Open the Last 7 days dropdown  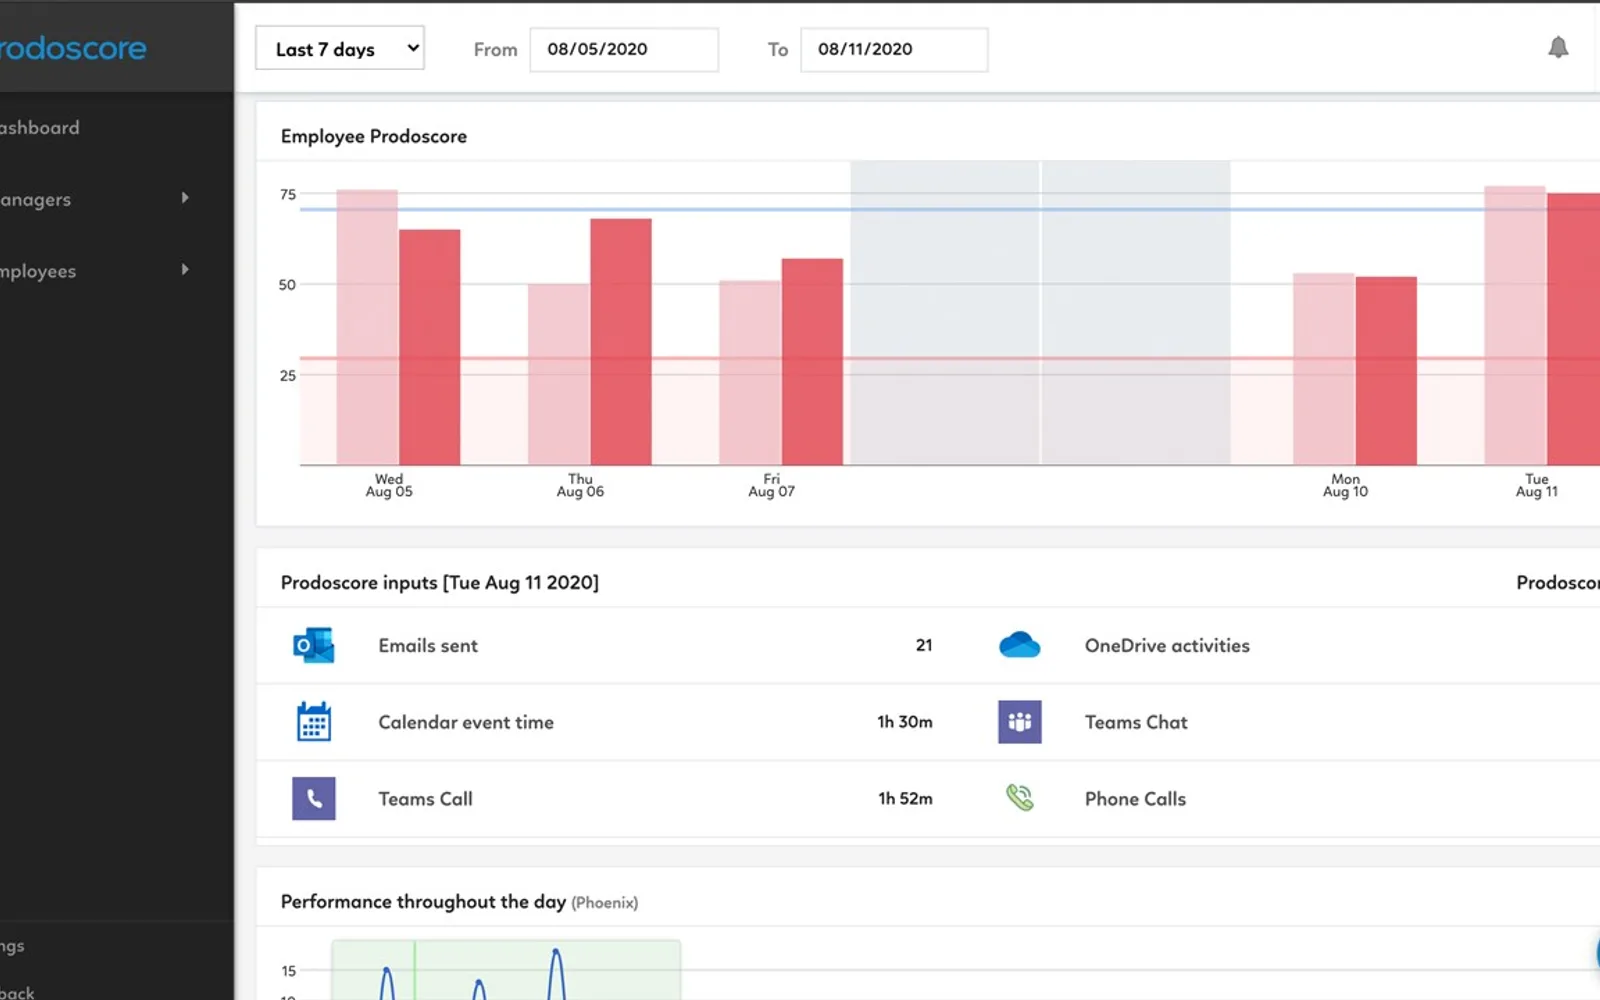coord(340,48)
